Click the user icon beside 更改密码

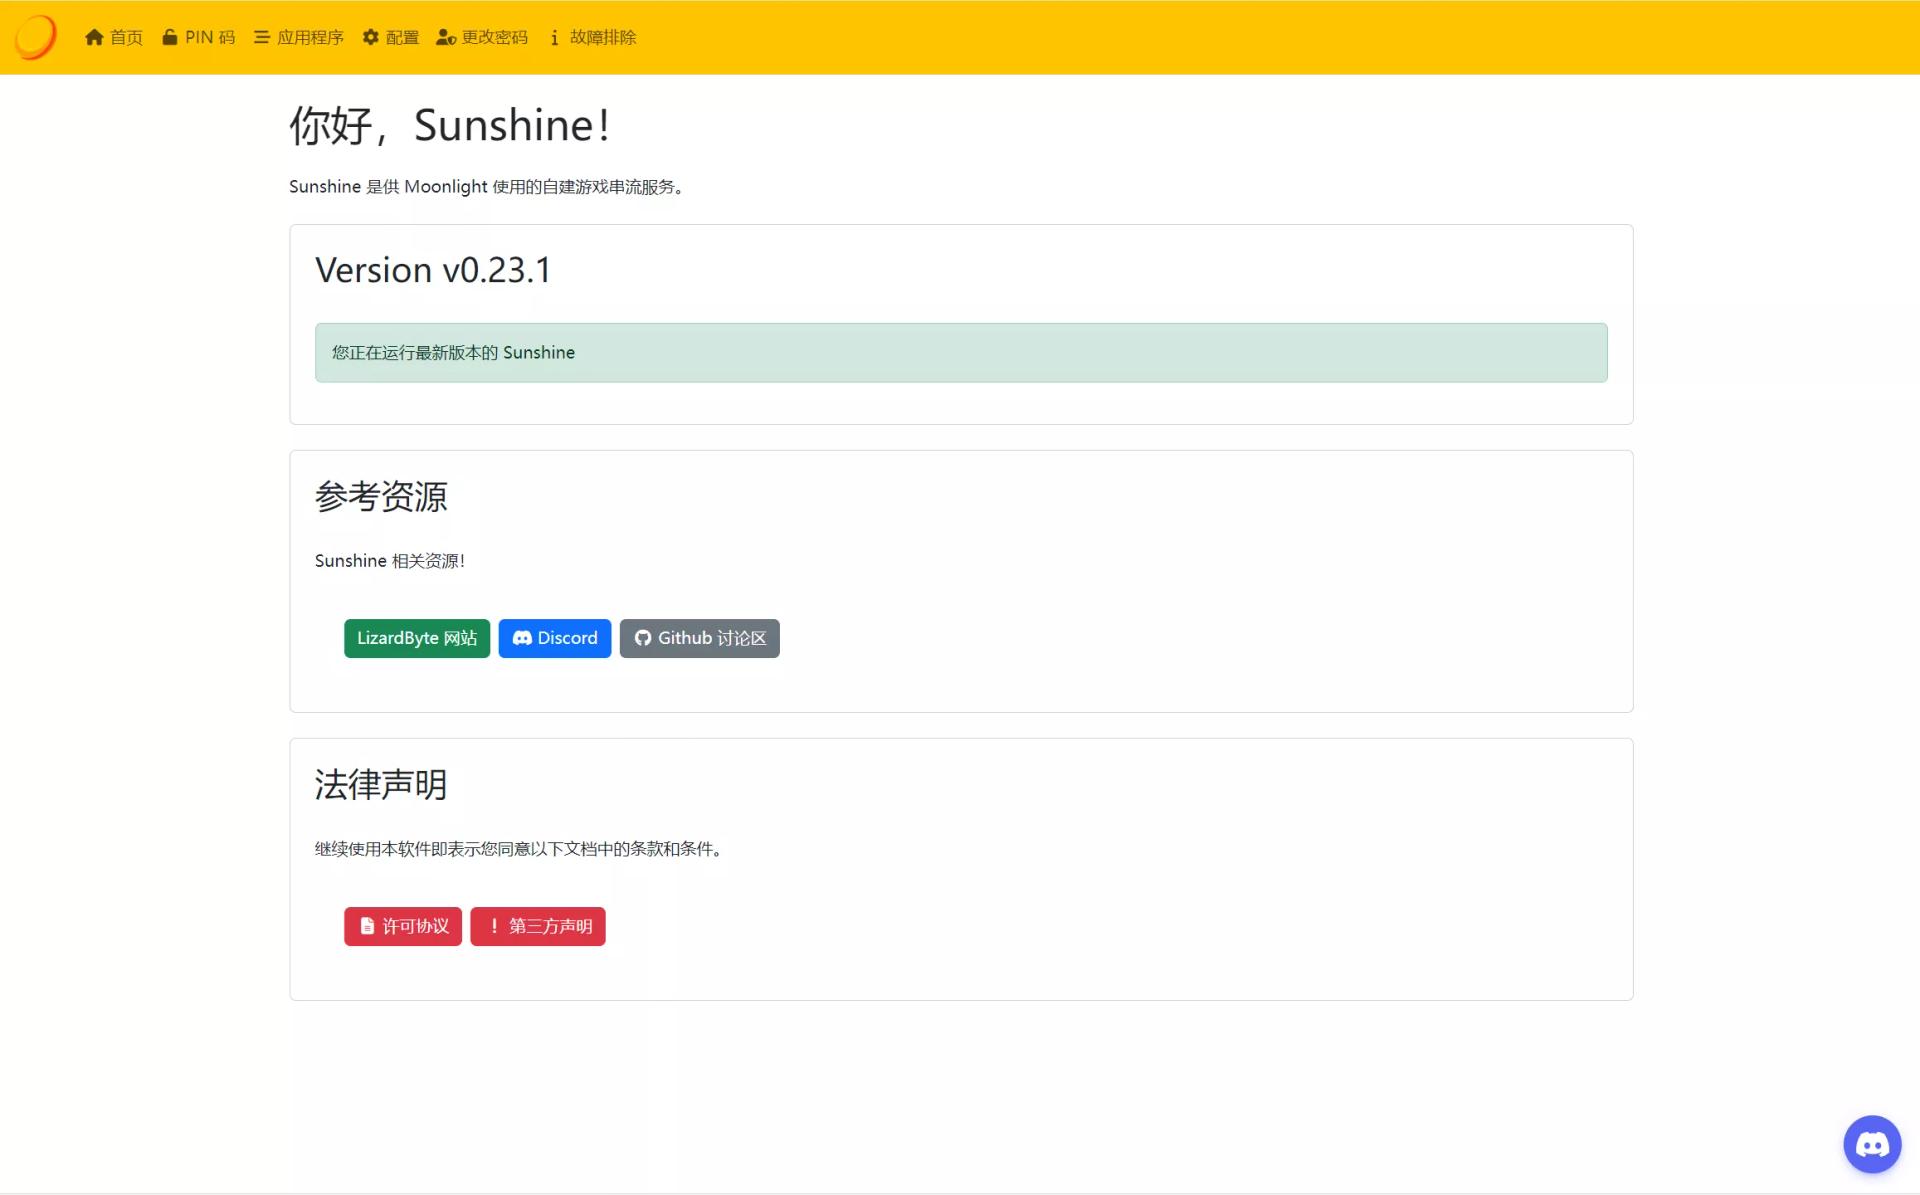(446, 37)
